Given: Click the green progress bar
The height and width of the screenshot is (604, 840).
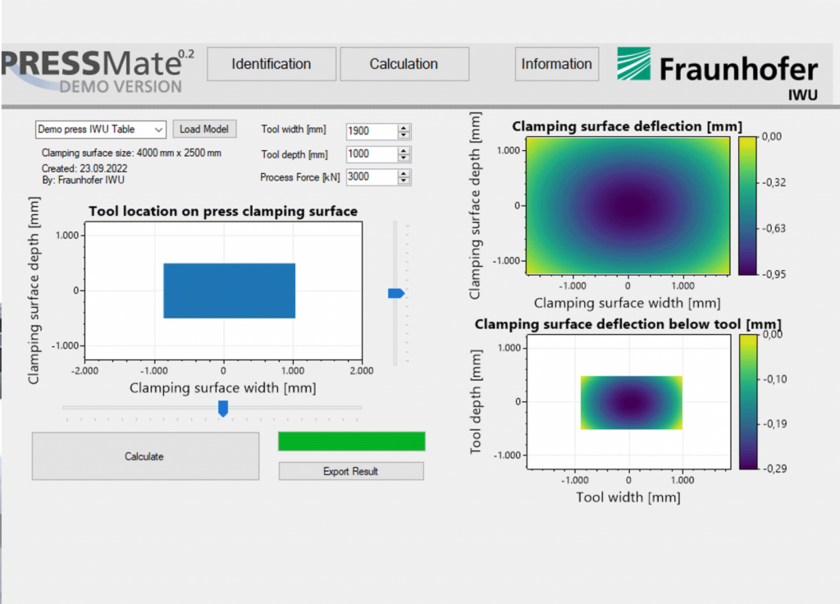Looking at the screenshot, I should (351, 441).
